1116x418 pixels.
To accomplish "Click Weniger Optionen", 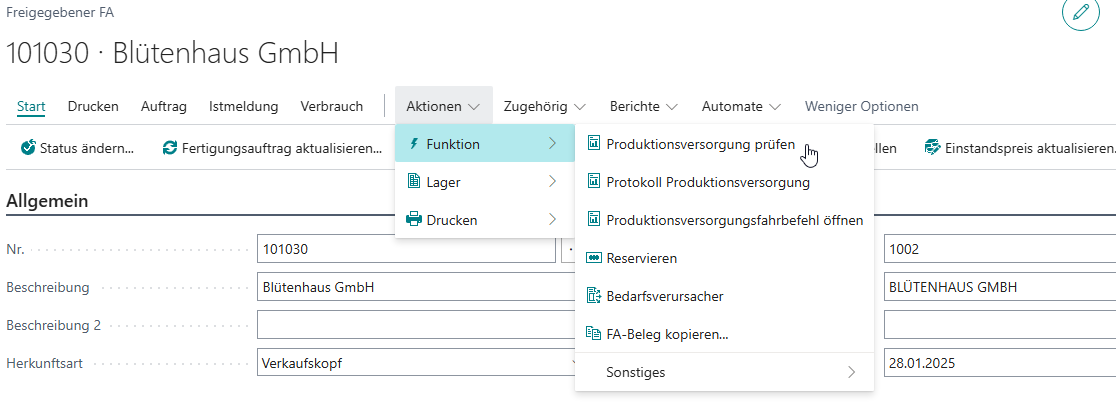I will pos(861,106).
